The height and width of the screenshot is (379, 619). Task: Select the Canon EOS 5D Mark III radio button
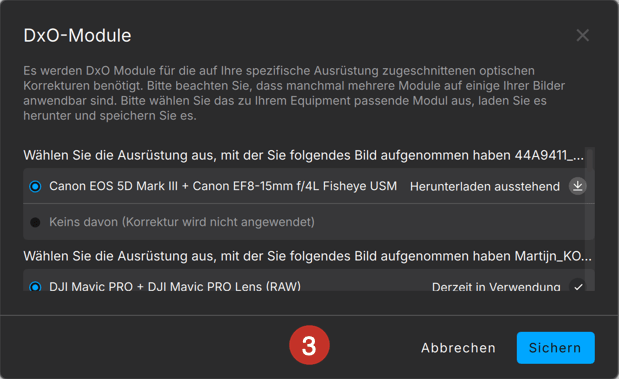(35, 186)
